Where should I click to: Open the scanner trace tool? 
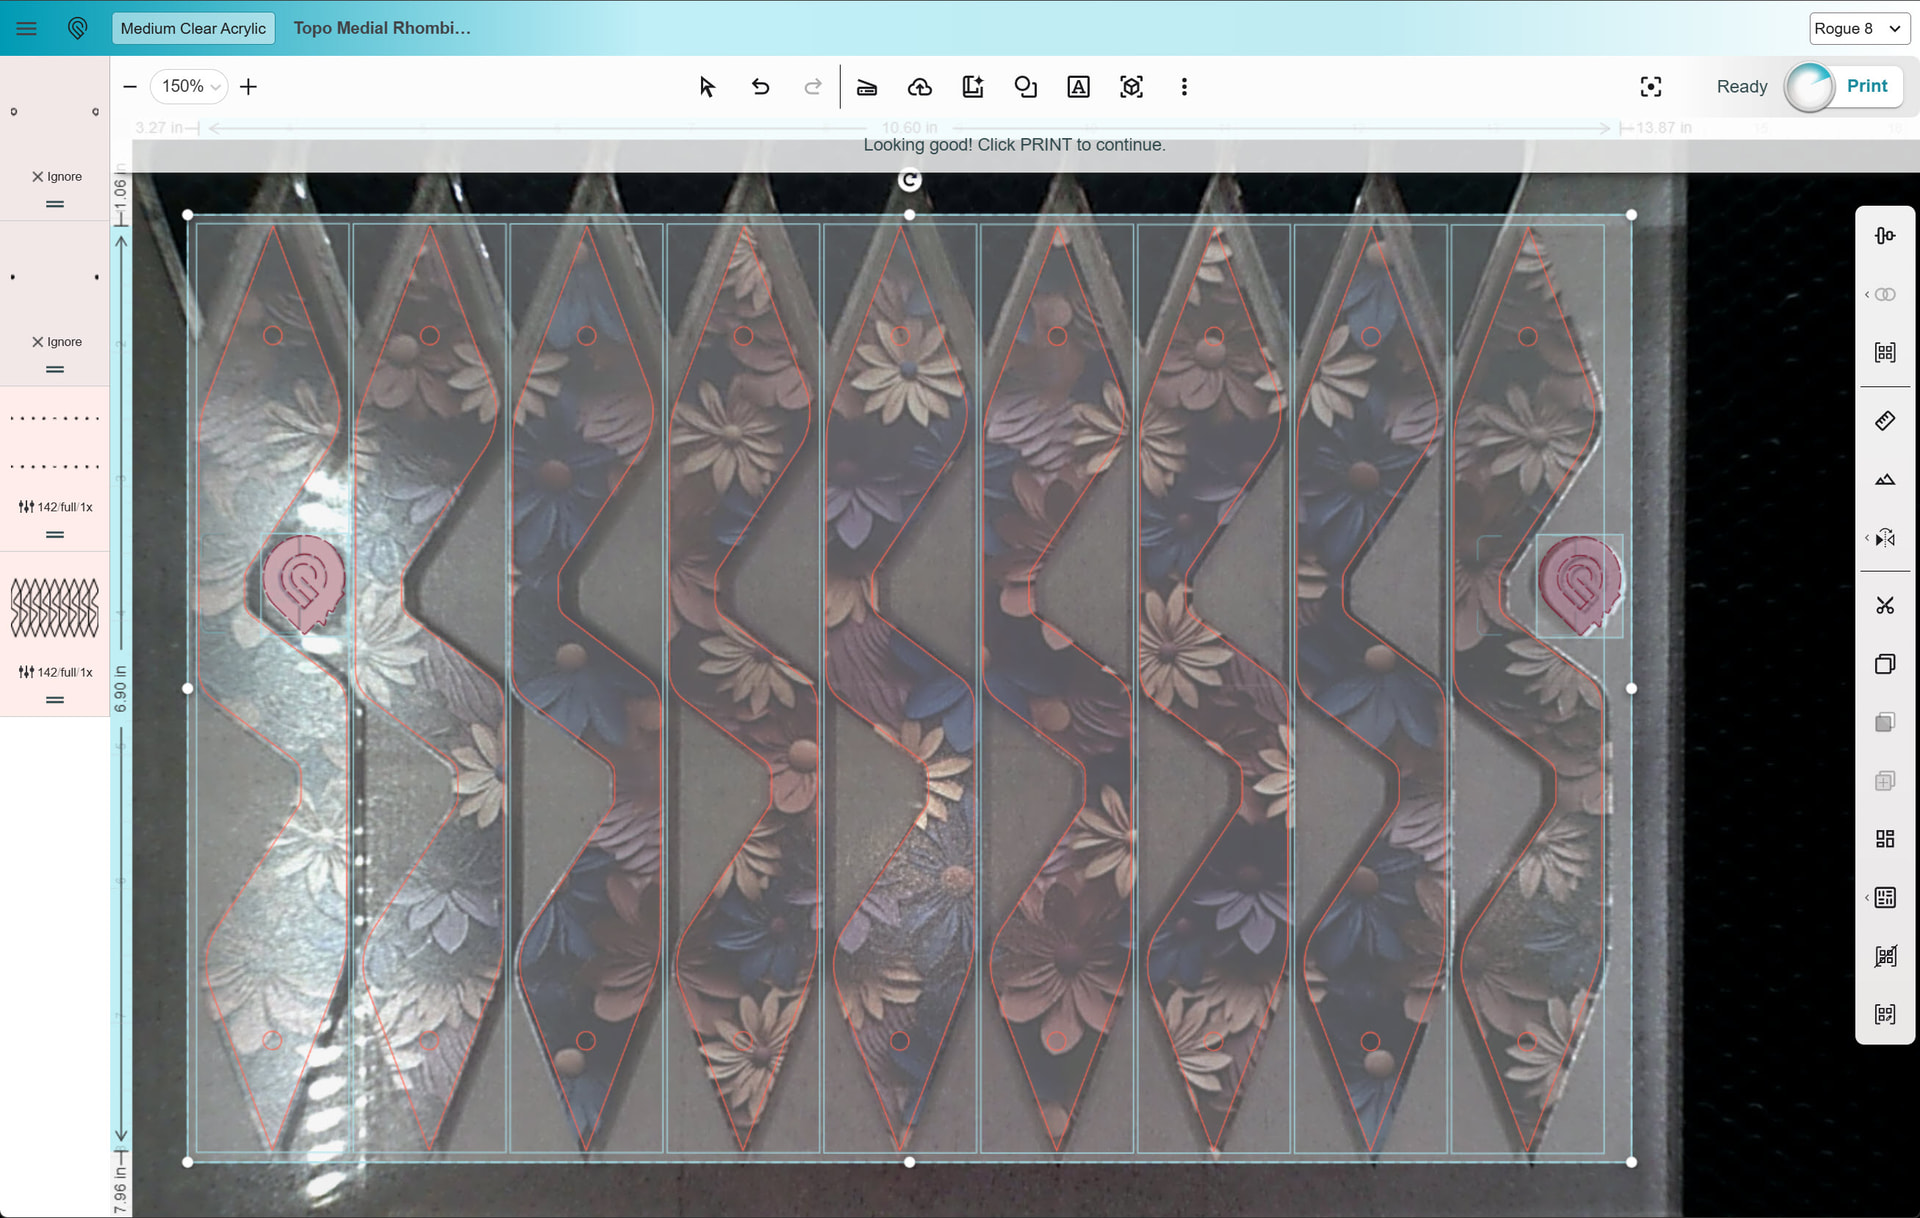(x=867, y=87)
